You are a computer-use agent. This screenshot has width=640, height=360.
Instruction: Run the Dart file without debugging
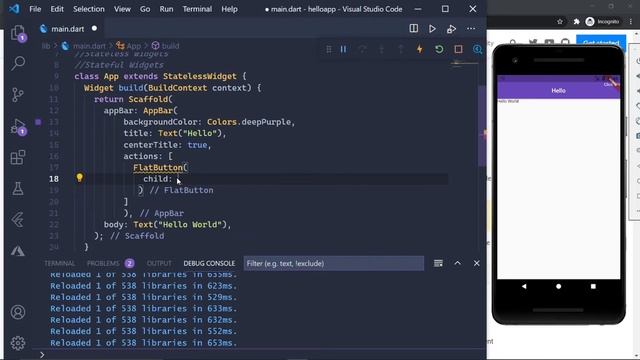[432, 29]
